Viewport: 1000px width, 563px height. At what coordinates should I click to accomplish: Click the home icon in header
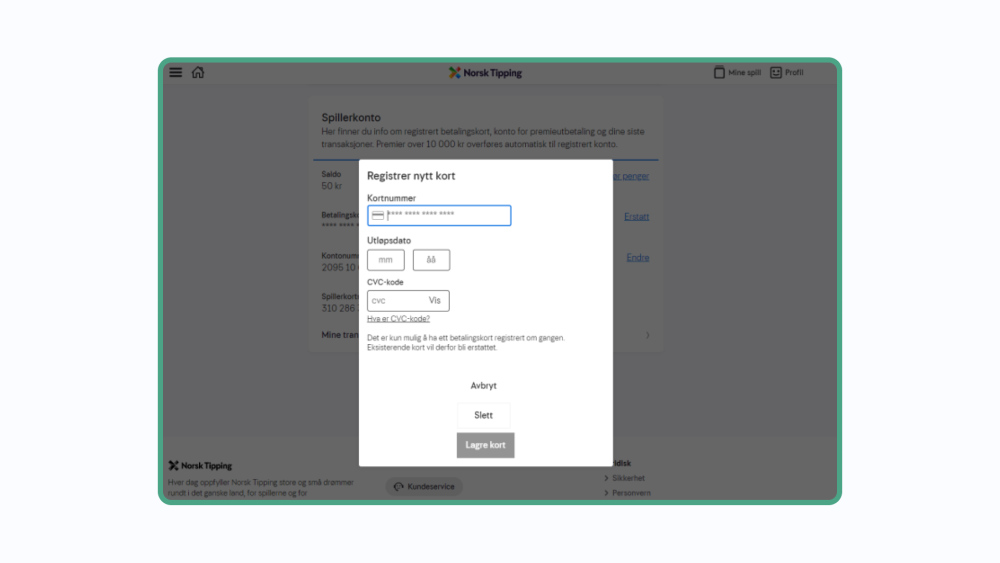[198, 73]
